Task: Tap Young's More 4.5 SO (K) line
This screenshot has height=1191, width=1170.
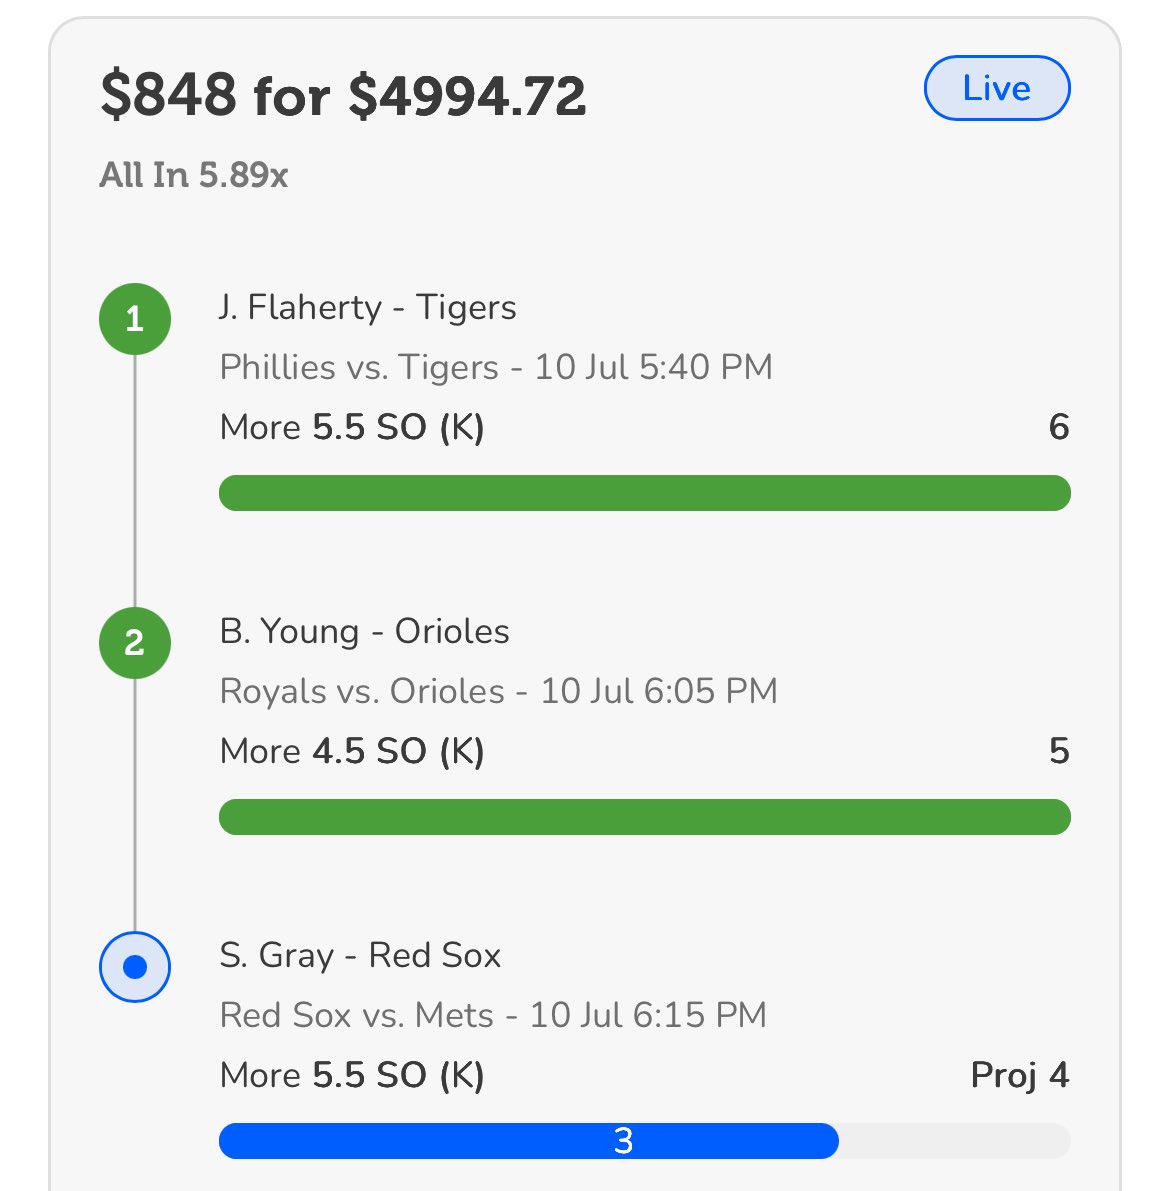Action: [x=352, y=752]
